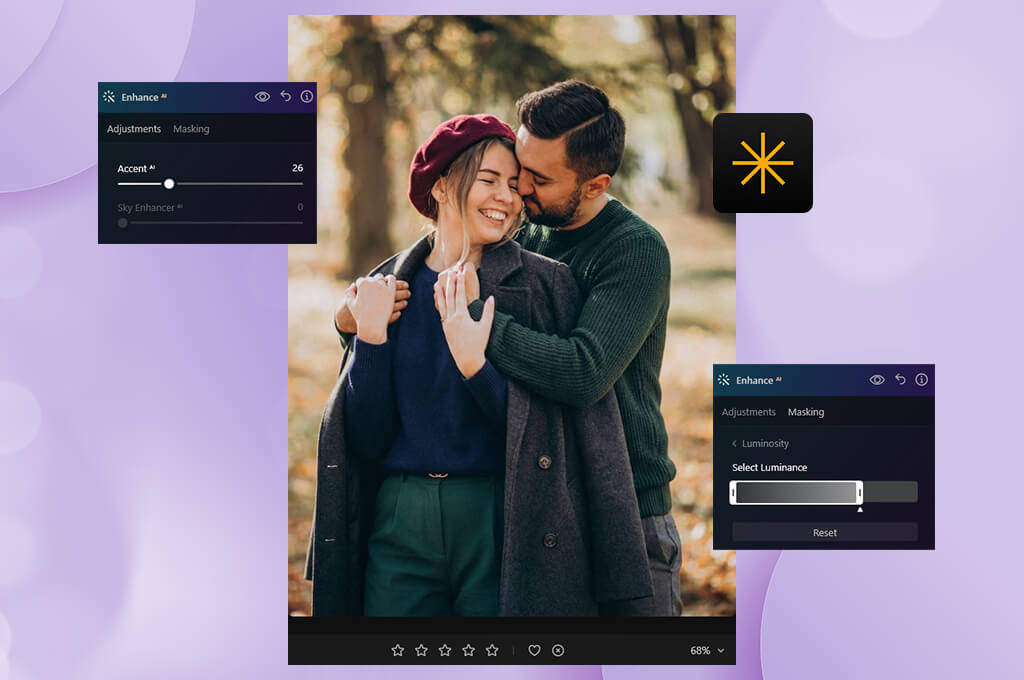Screen dimensions: 1024x680
Task: Reject photo with circled X icon
Action: click(x=558, y=651)
